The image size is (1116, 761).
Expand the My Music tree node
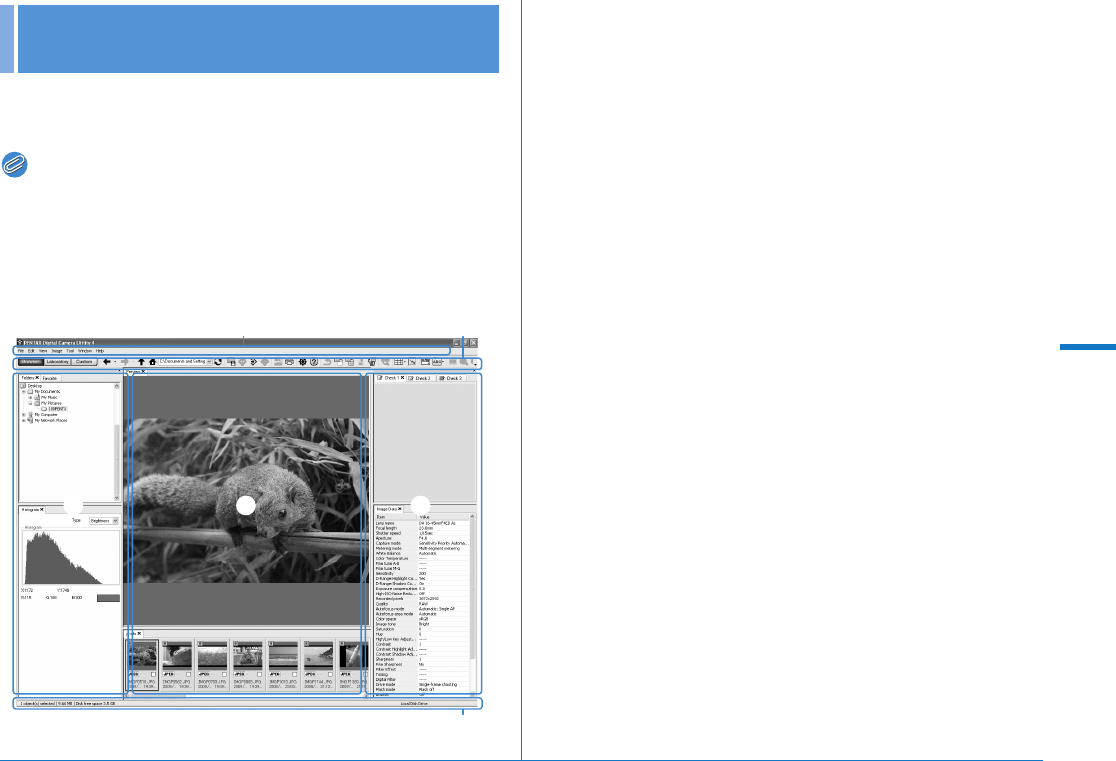(30, 397)
